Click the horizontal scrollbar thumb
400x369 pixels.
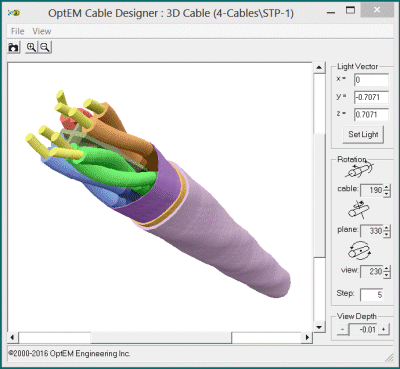click(x=161, y=337)
